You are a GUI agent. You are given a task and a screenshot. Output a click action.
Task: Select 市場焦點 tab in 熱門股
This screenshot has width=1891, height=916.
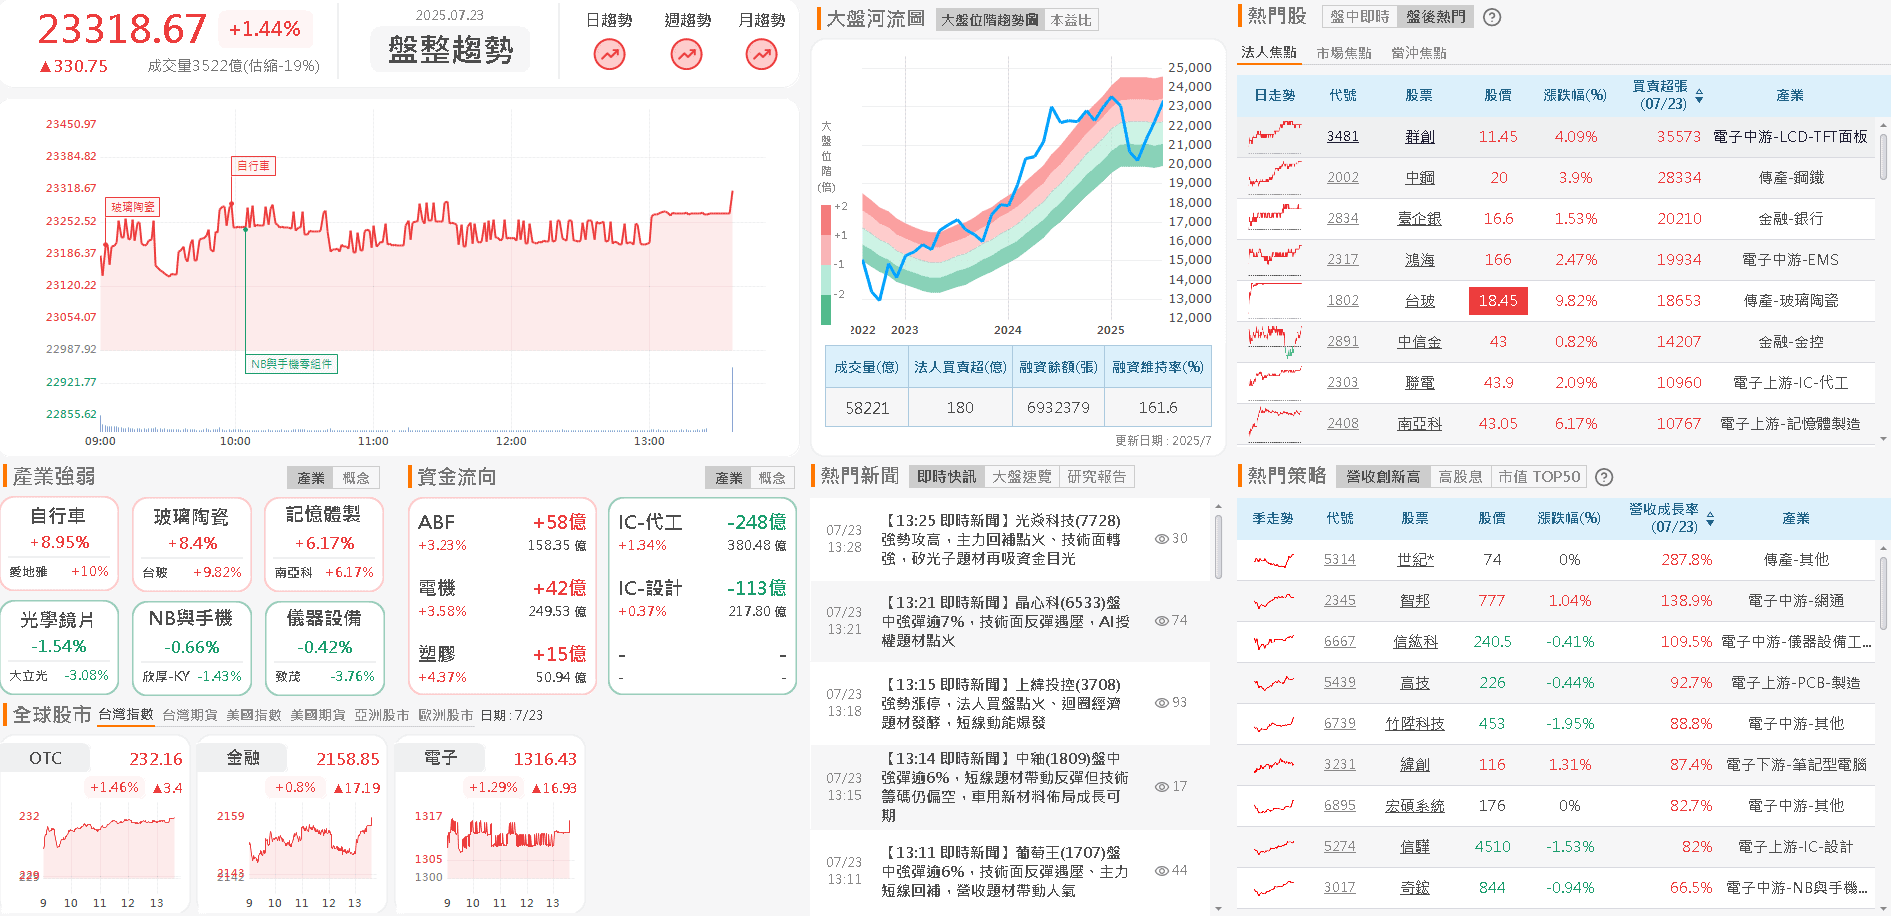pos(1344,53)
